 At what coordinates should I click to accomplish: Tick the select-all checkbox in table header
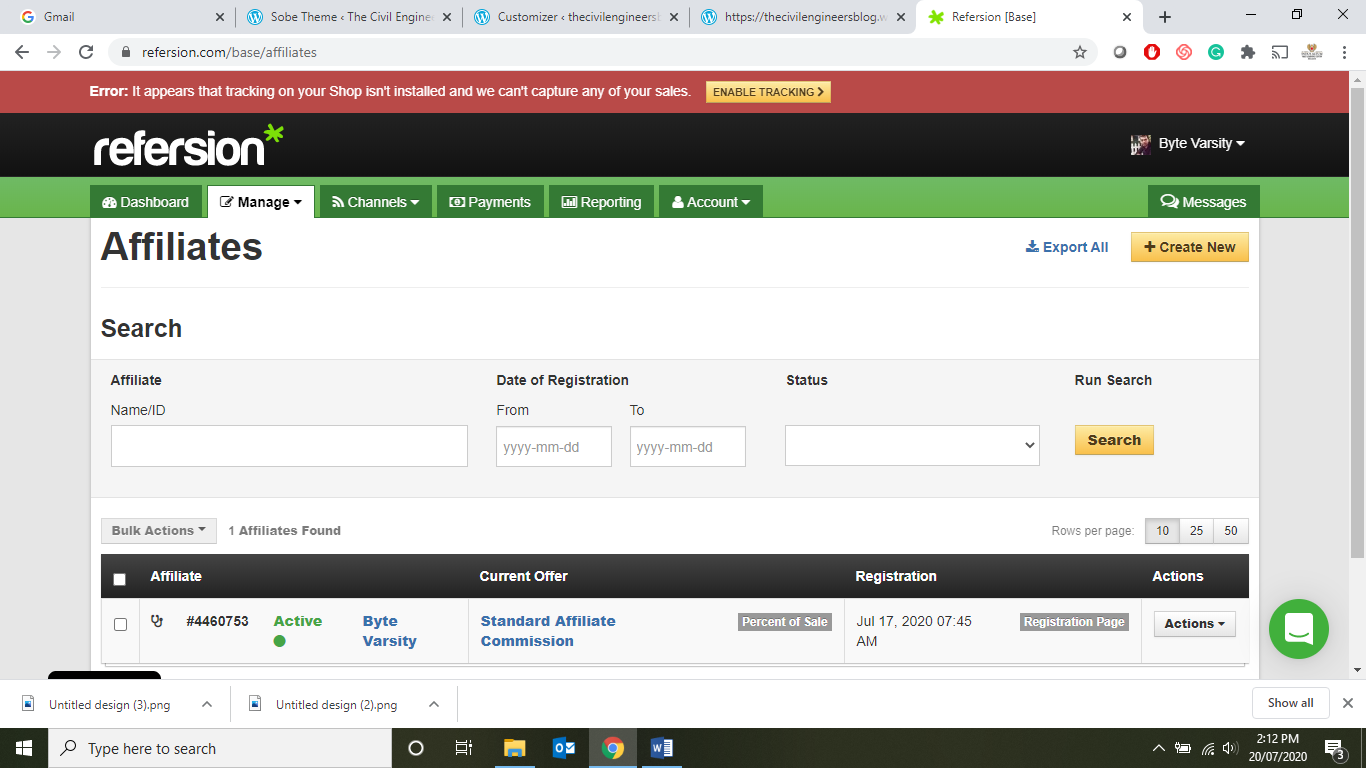pyautogui.click(x=120, y=579)
